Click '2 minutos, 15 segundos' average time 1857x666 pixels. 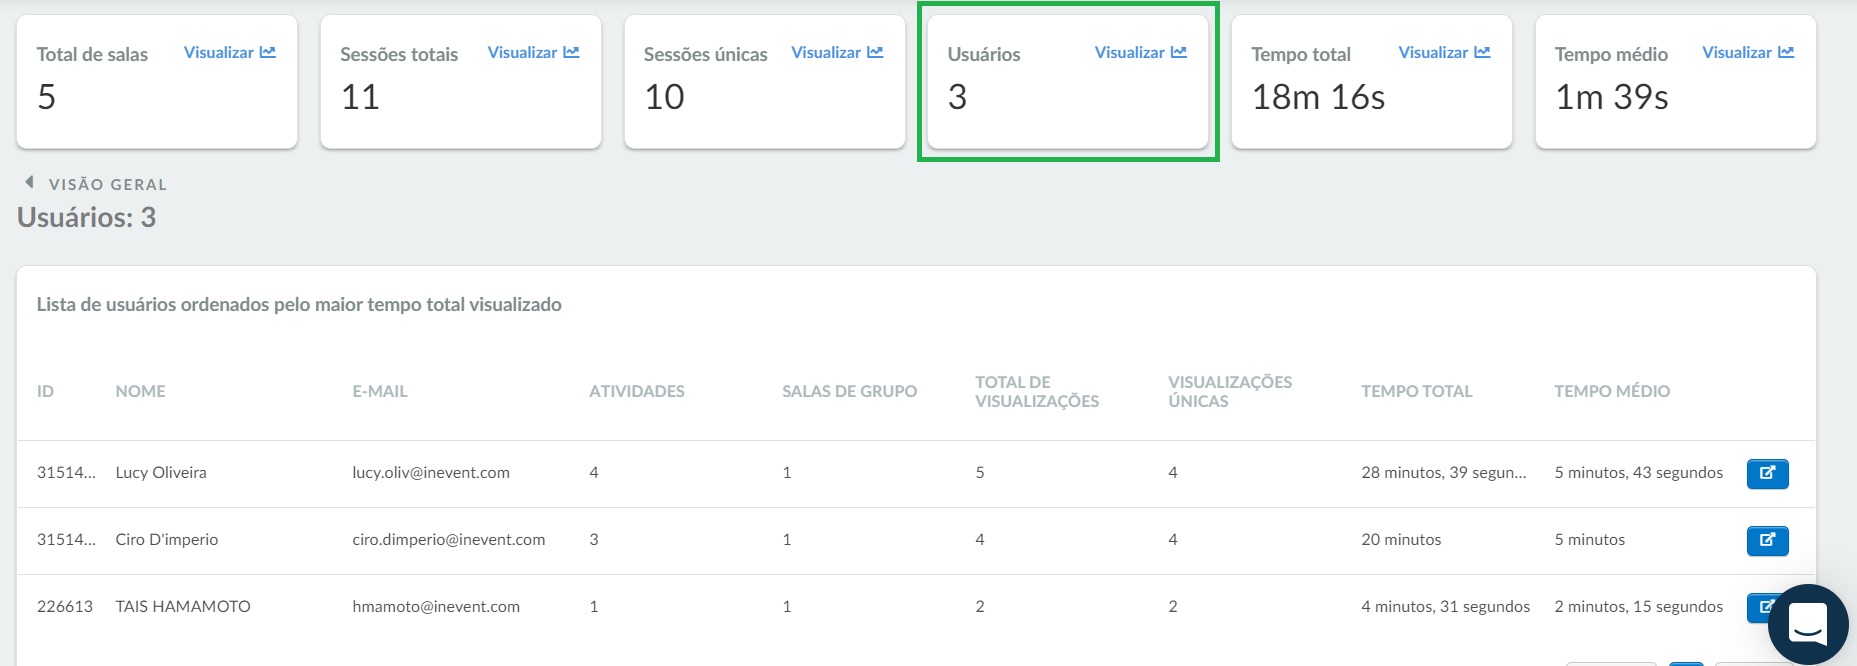click(1638, 606)
